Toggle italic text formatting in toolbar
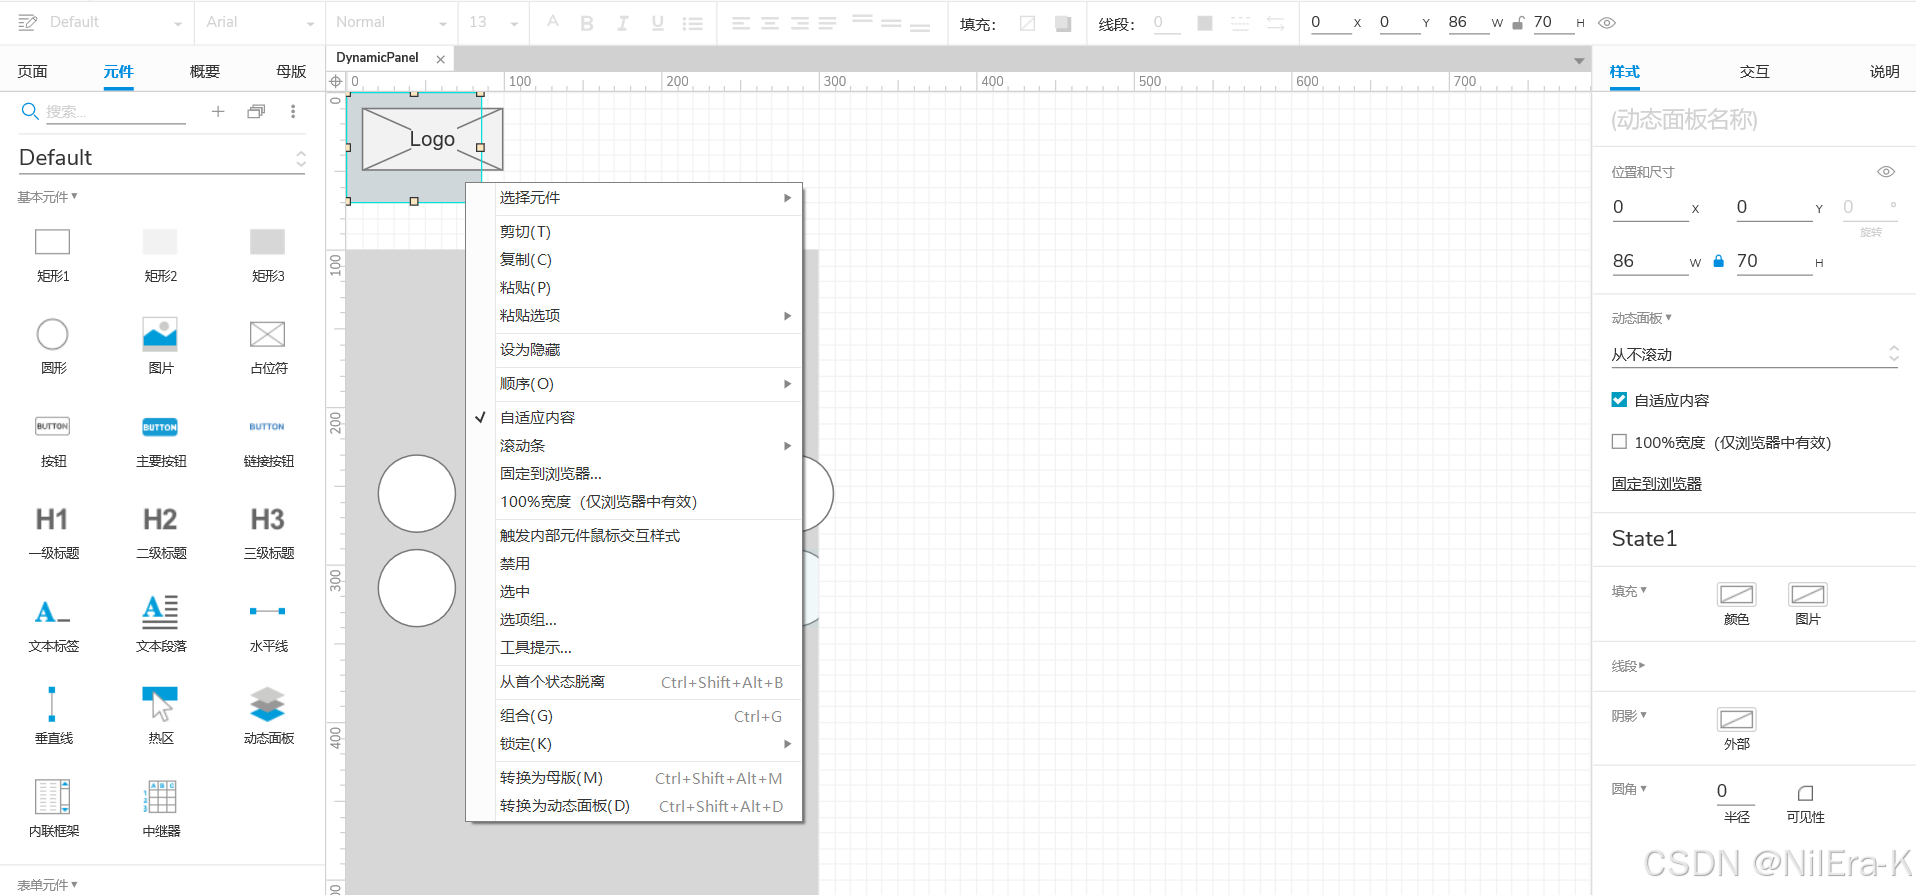 pos(622,23)
